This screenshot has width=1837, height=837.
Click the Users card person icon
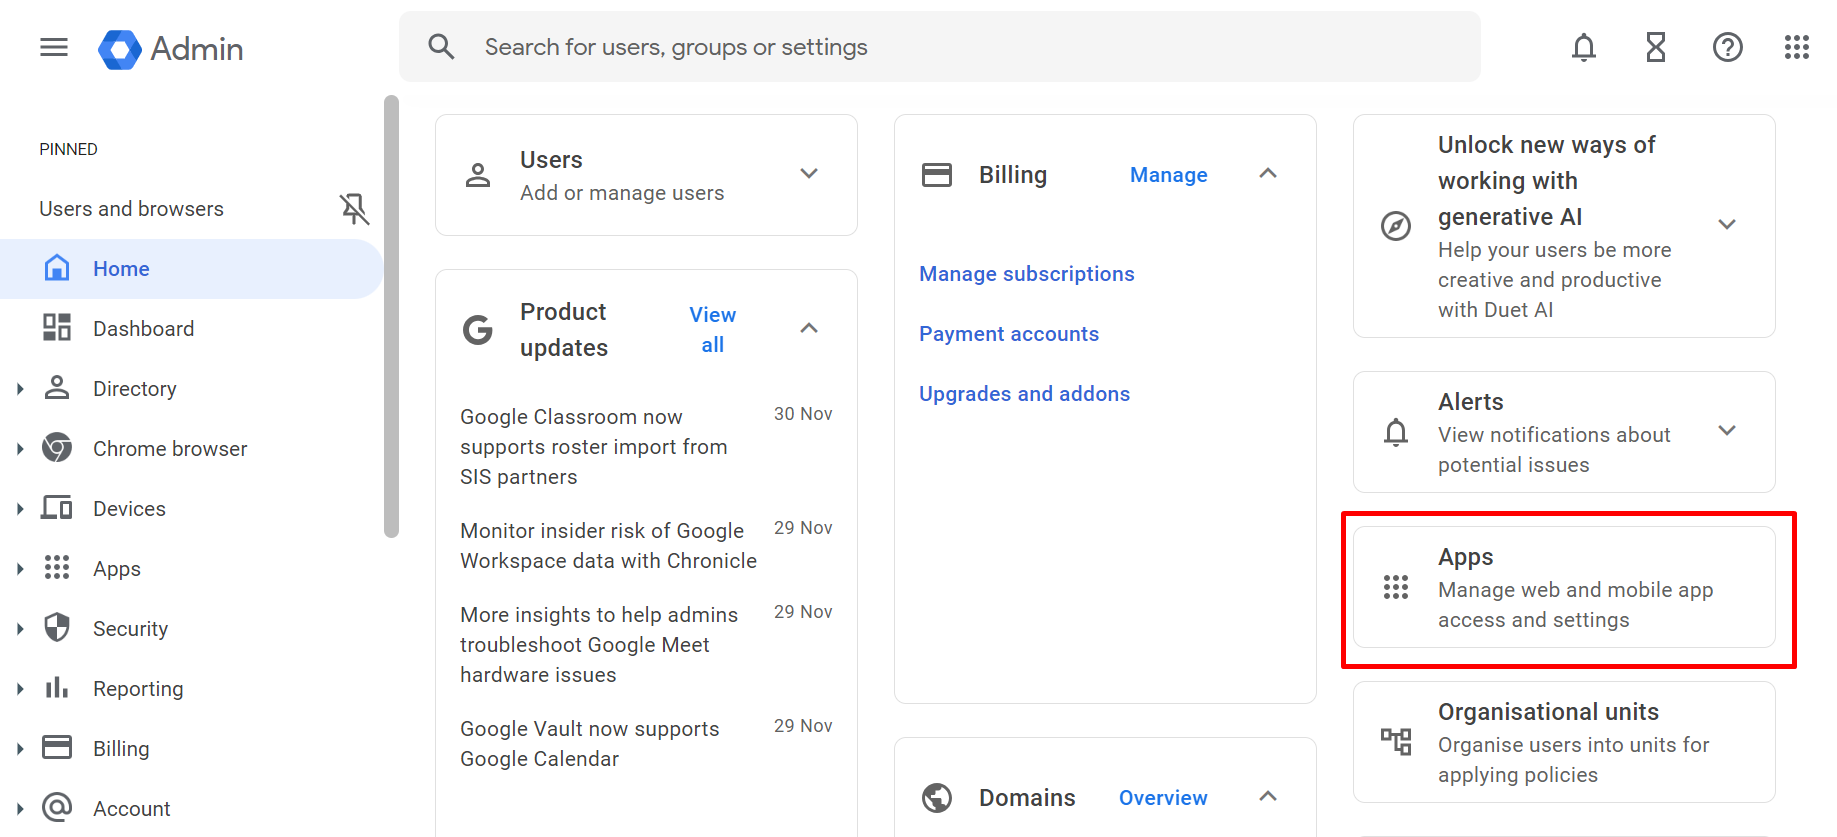coord(478,175)
